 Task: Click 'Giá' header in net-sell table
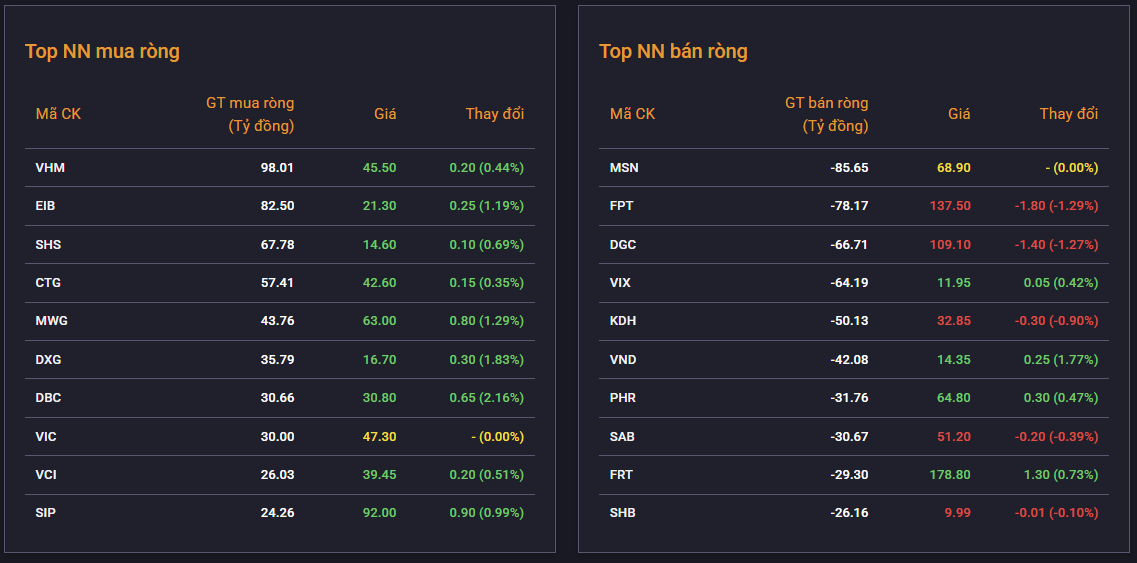(959, 114)
